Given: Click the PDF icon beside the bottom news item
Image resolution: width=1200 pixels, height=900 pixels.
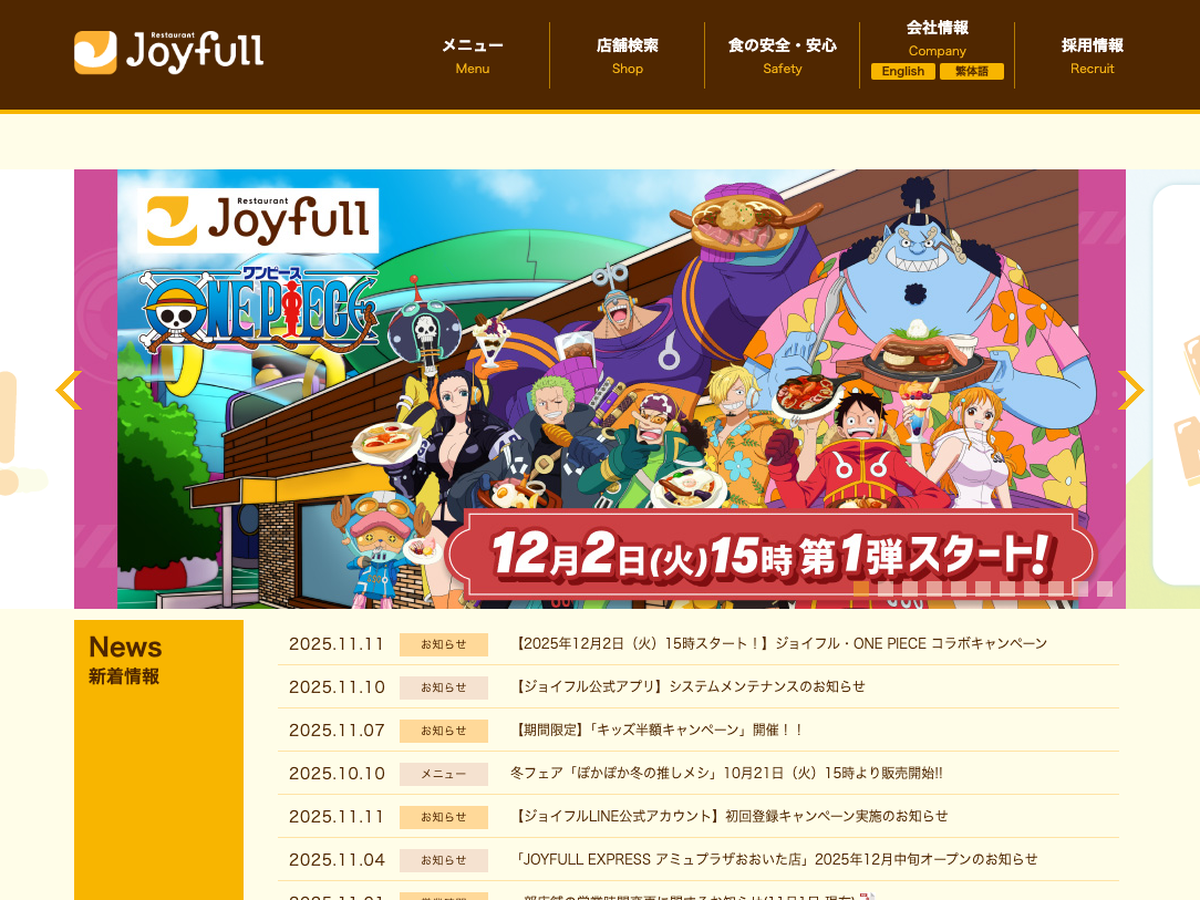Looking at the screenshot, I should pos(866,896).
